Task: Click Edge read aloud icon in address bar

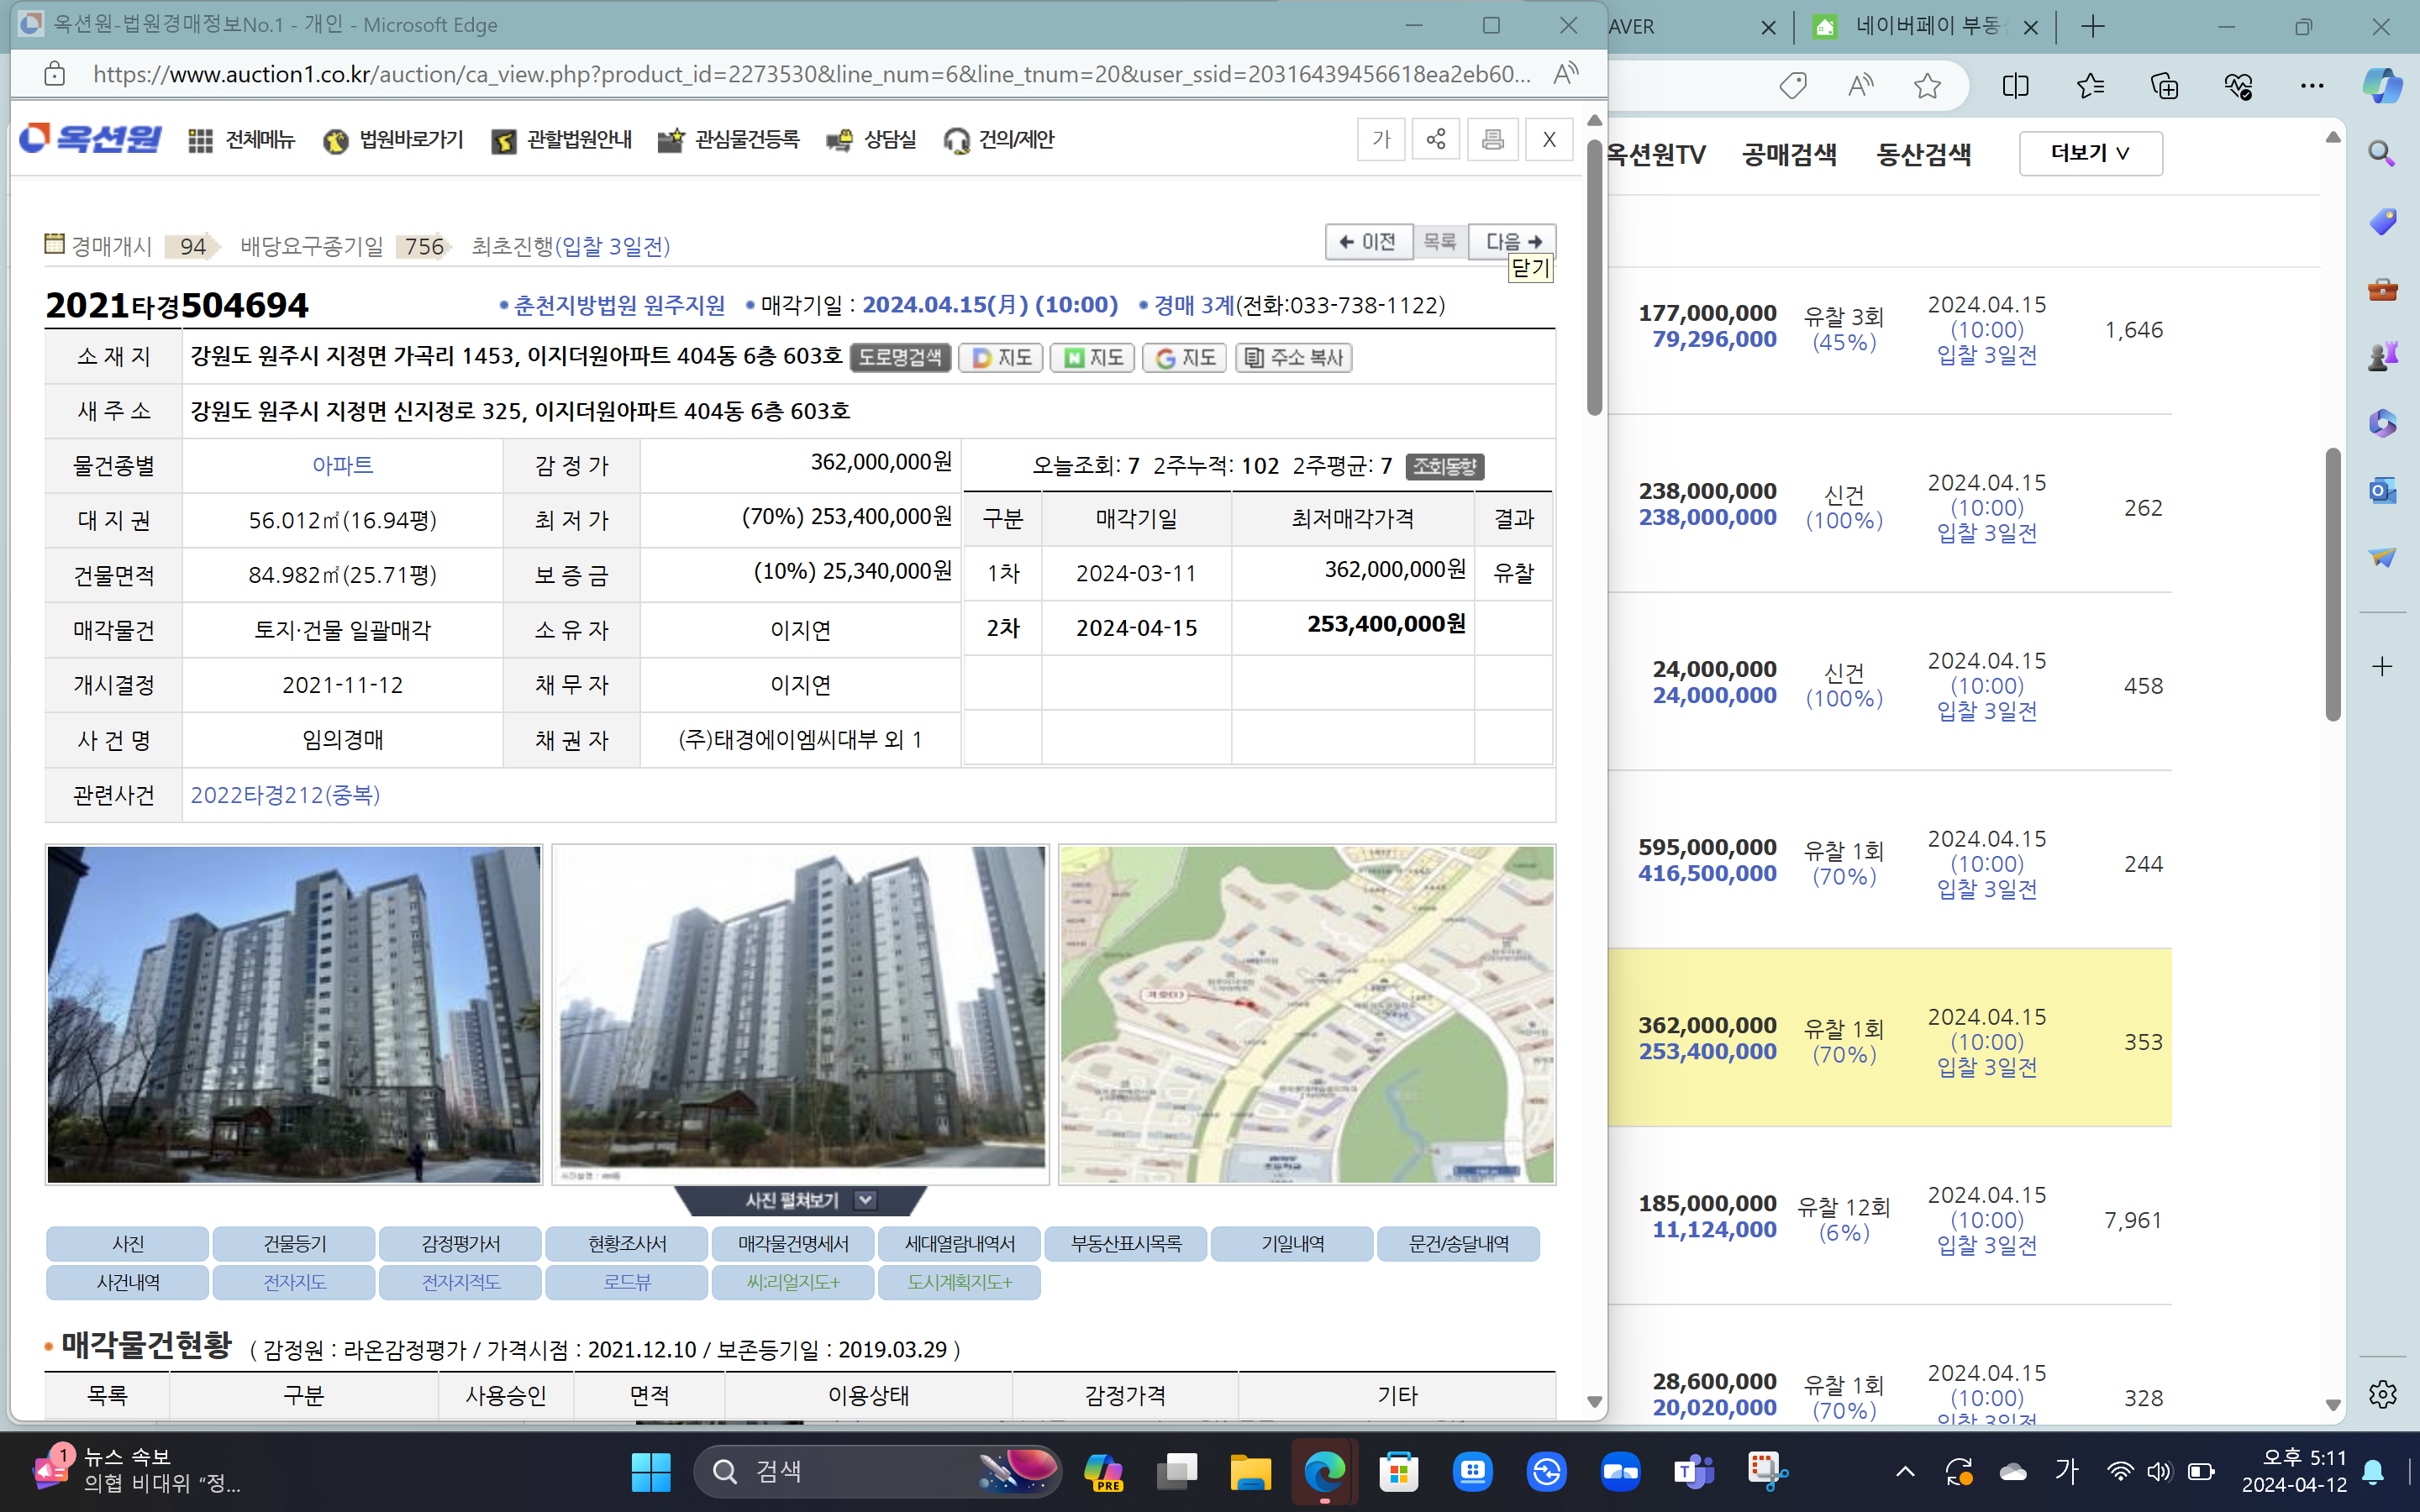Action: point(1566,73)
